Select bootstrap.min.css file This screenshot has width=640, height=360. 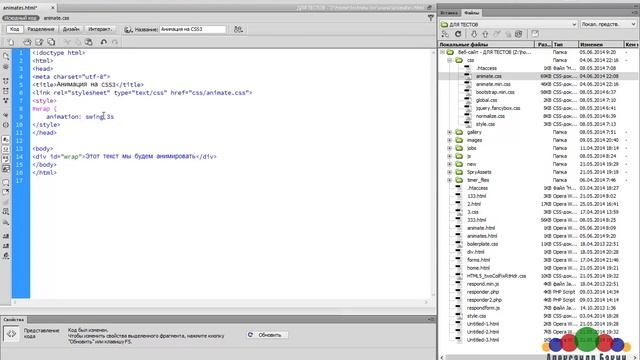click(495, 92)
